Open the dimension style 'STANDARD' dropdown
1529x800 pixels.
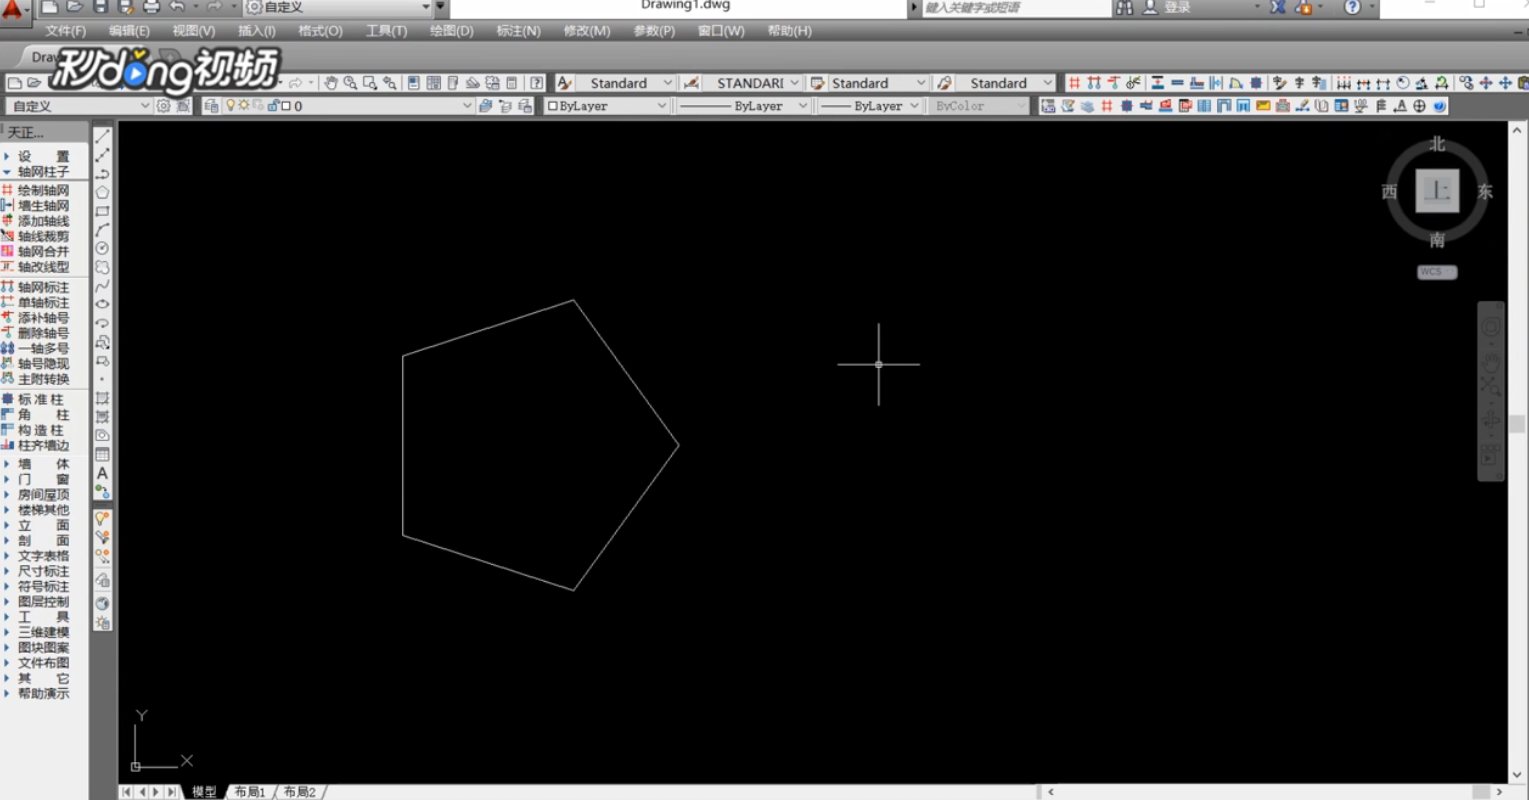click(752, 83)
